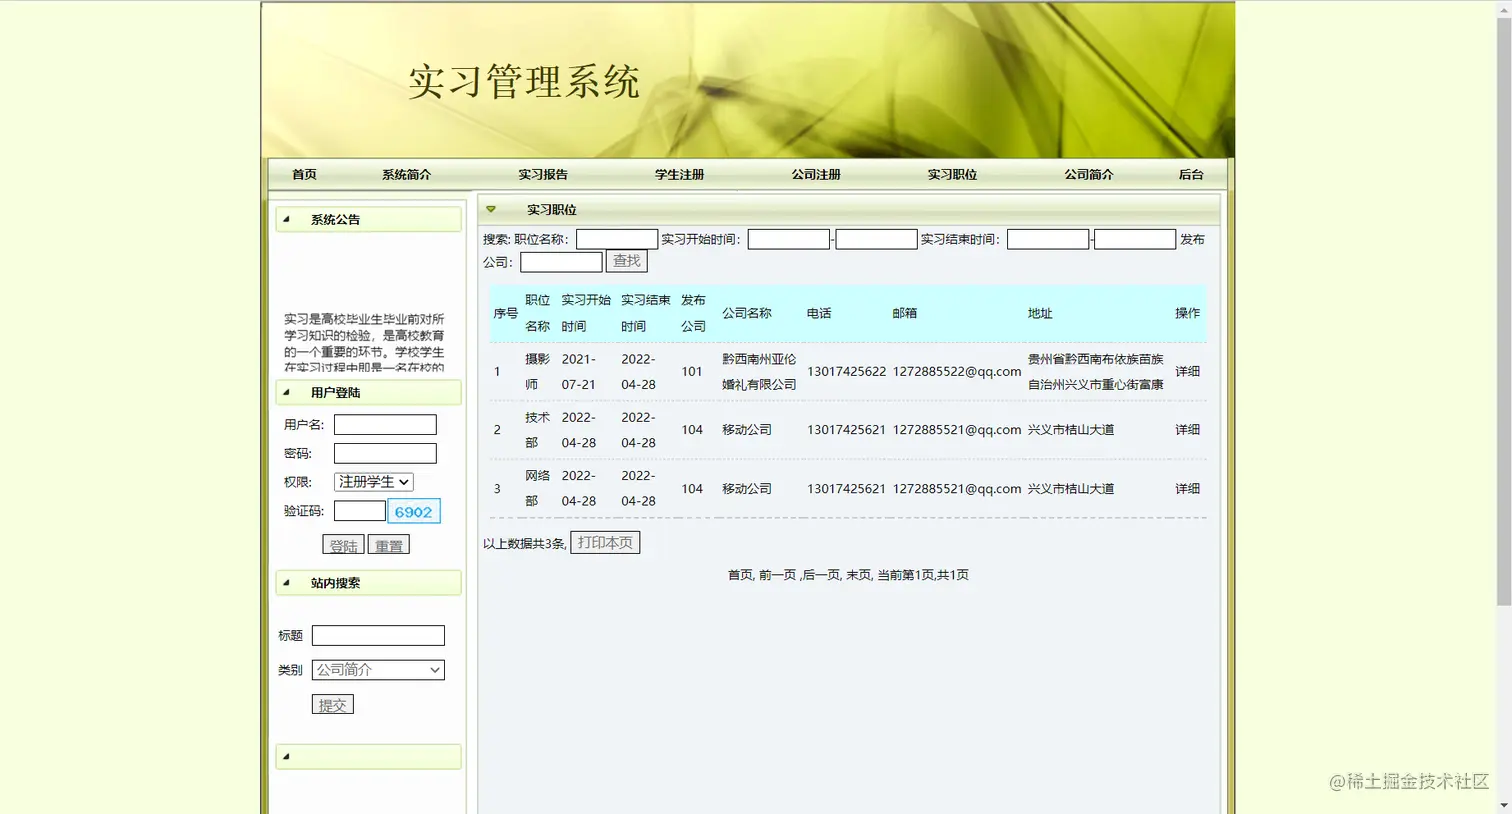The height and width of the screenshot is (814, 1512).
Task: Click the 提交 button
Action: (x=332, y=704)
